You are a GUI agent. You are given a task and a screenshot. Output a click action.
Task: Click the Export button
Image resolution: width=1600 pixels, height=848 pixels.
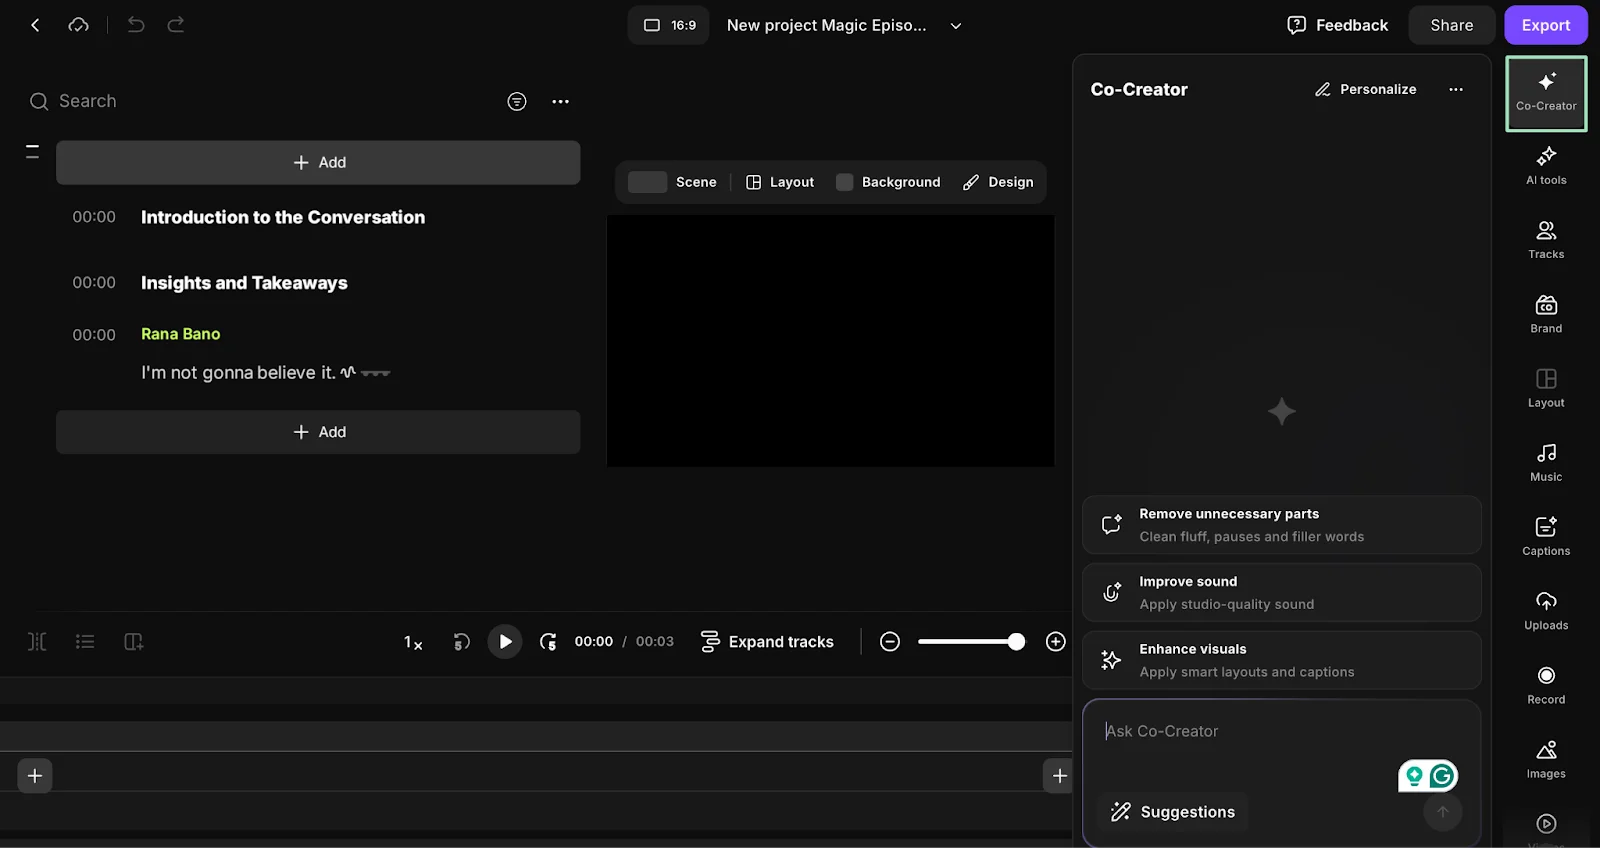(1545, 25)
